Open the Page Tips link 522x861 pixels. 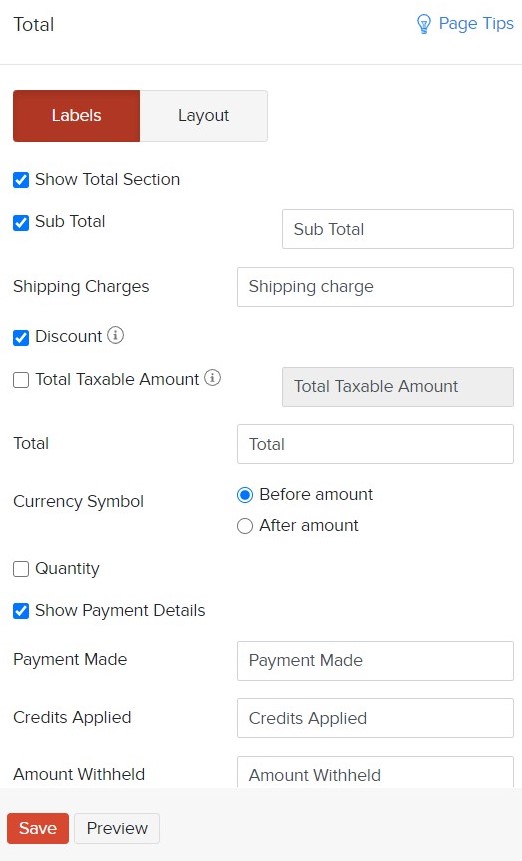point(476,24)
